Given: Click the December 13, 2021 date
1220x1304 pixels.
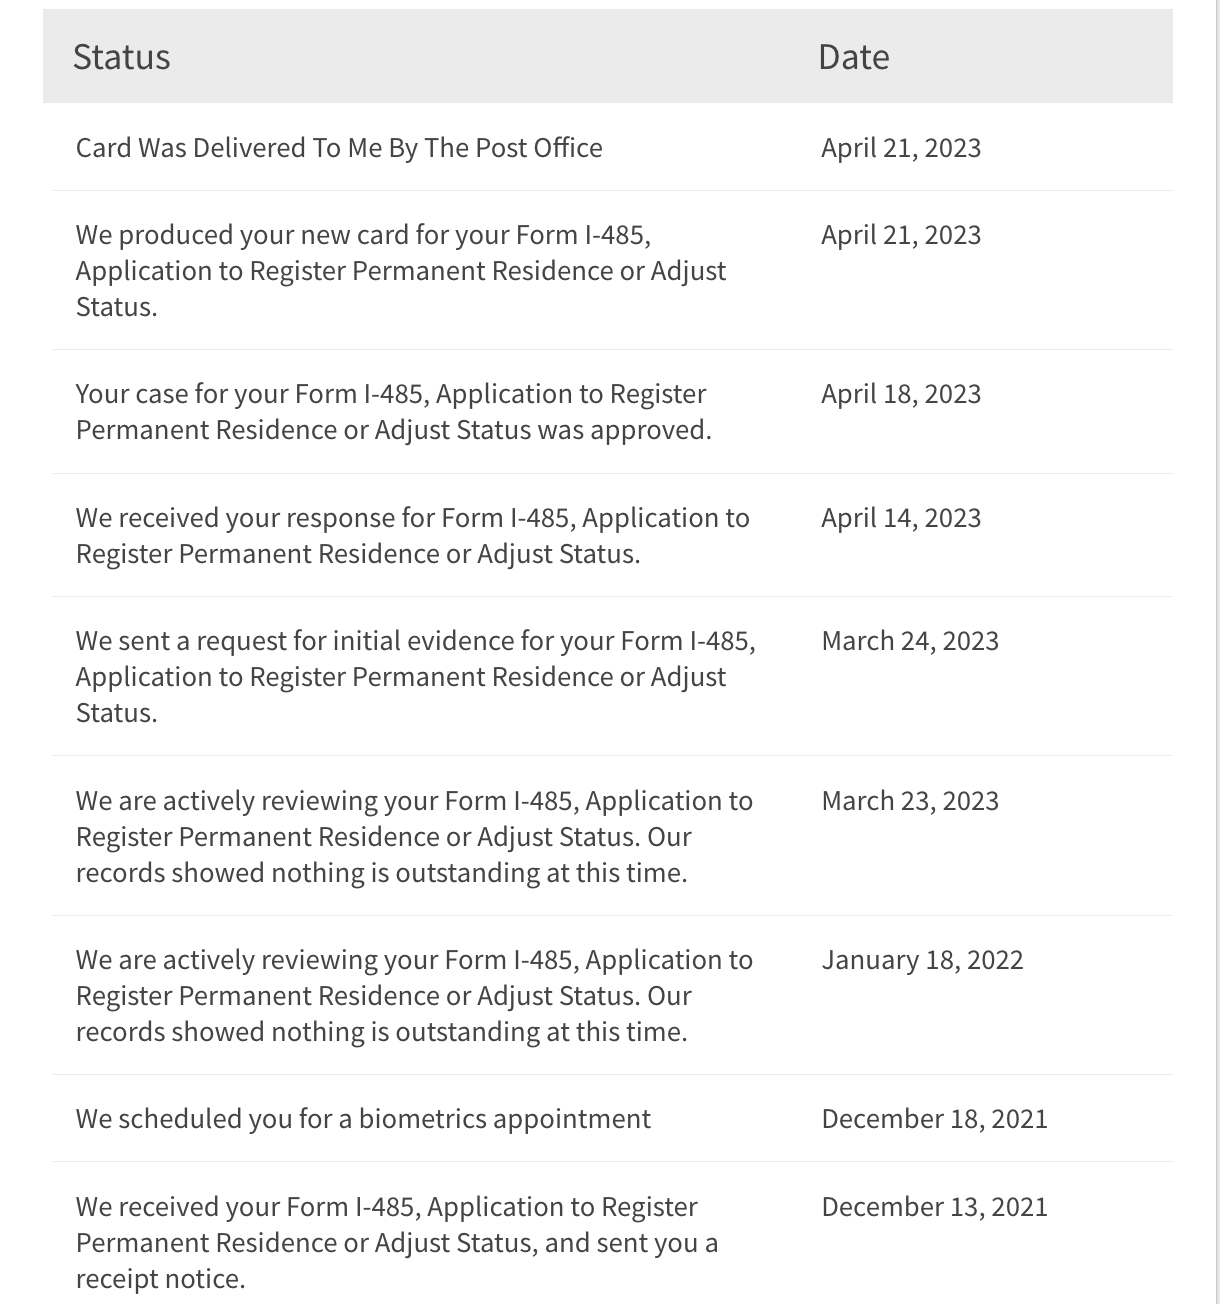Looking at the screenshot, I should click(934, 1207).
